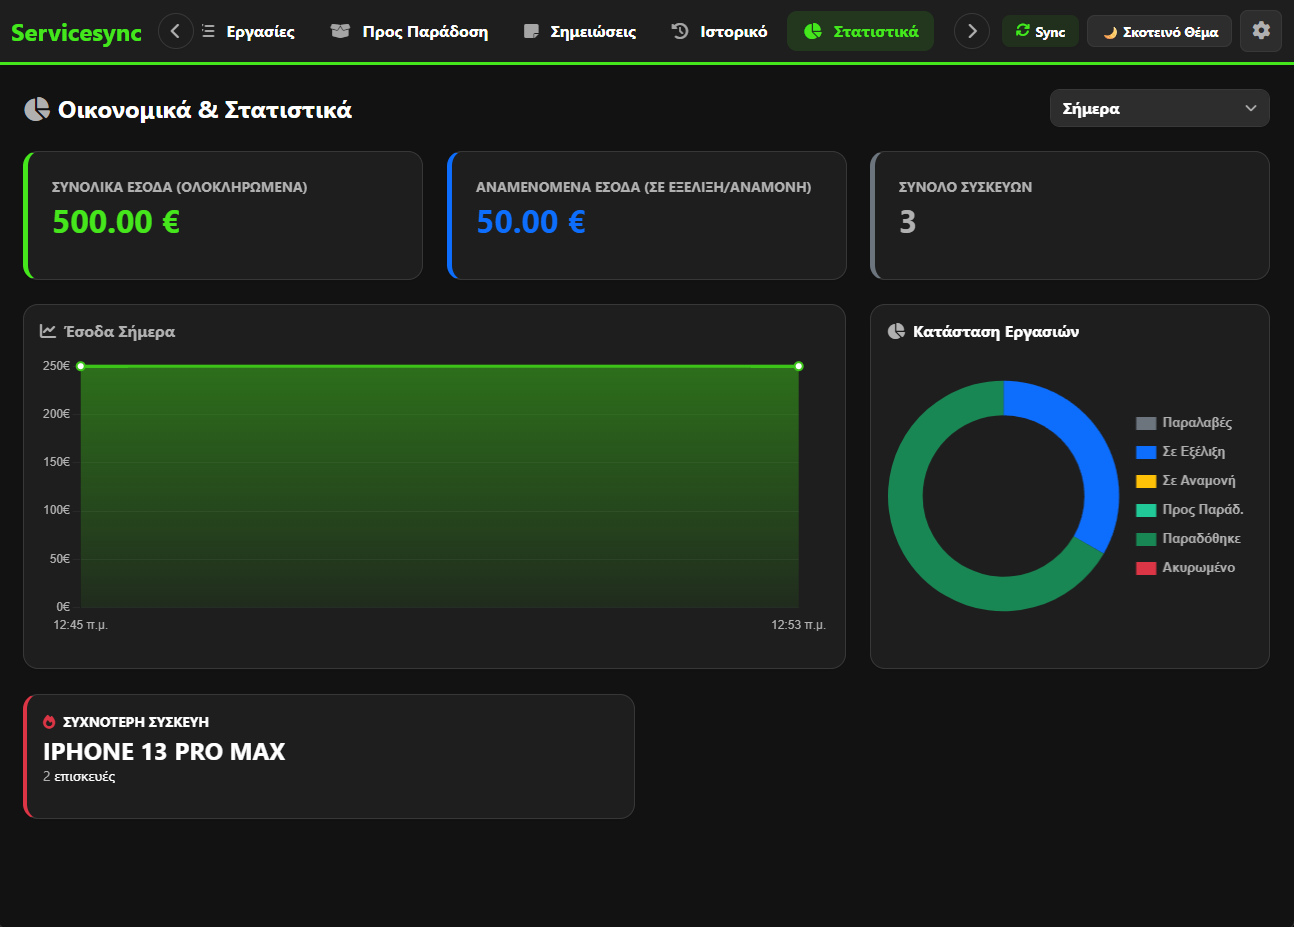Toggle the Προς Παράδ. legend entry
The width and height of the screenshot is (1294, 927).
coord(1190,509)
